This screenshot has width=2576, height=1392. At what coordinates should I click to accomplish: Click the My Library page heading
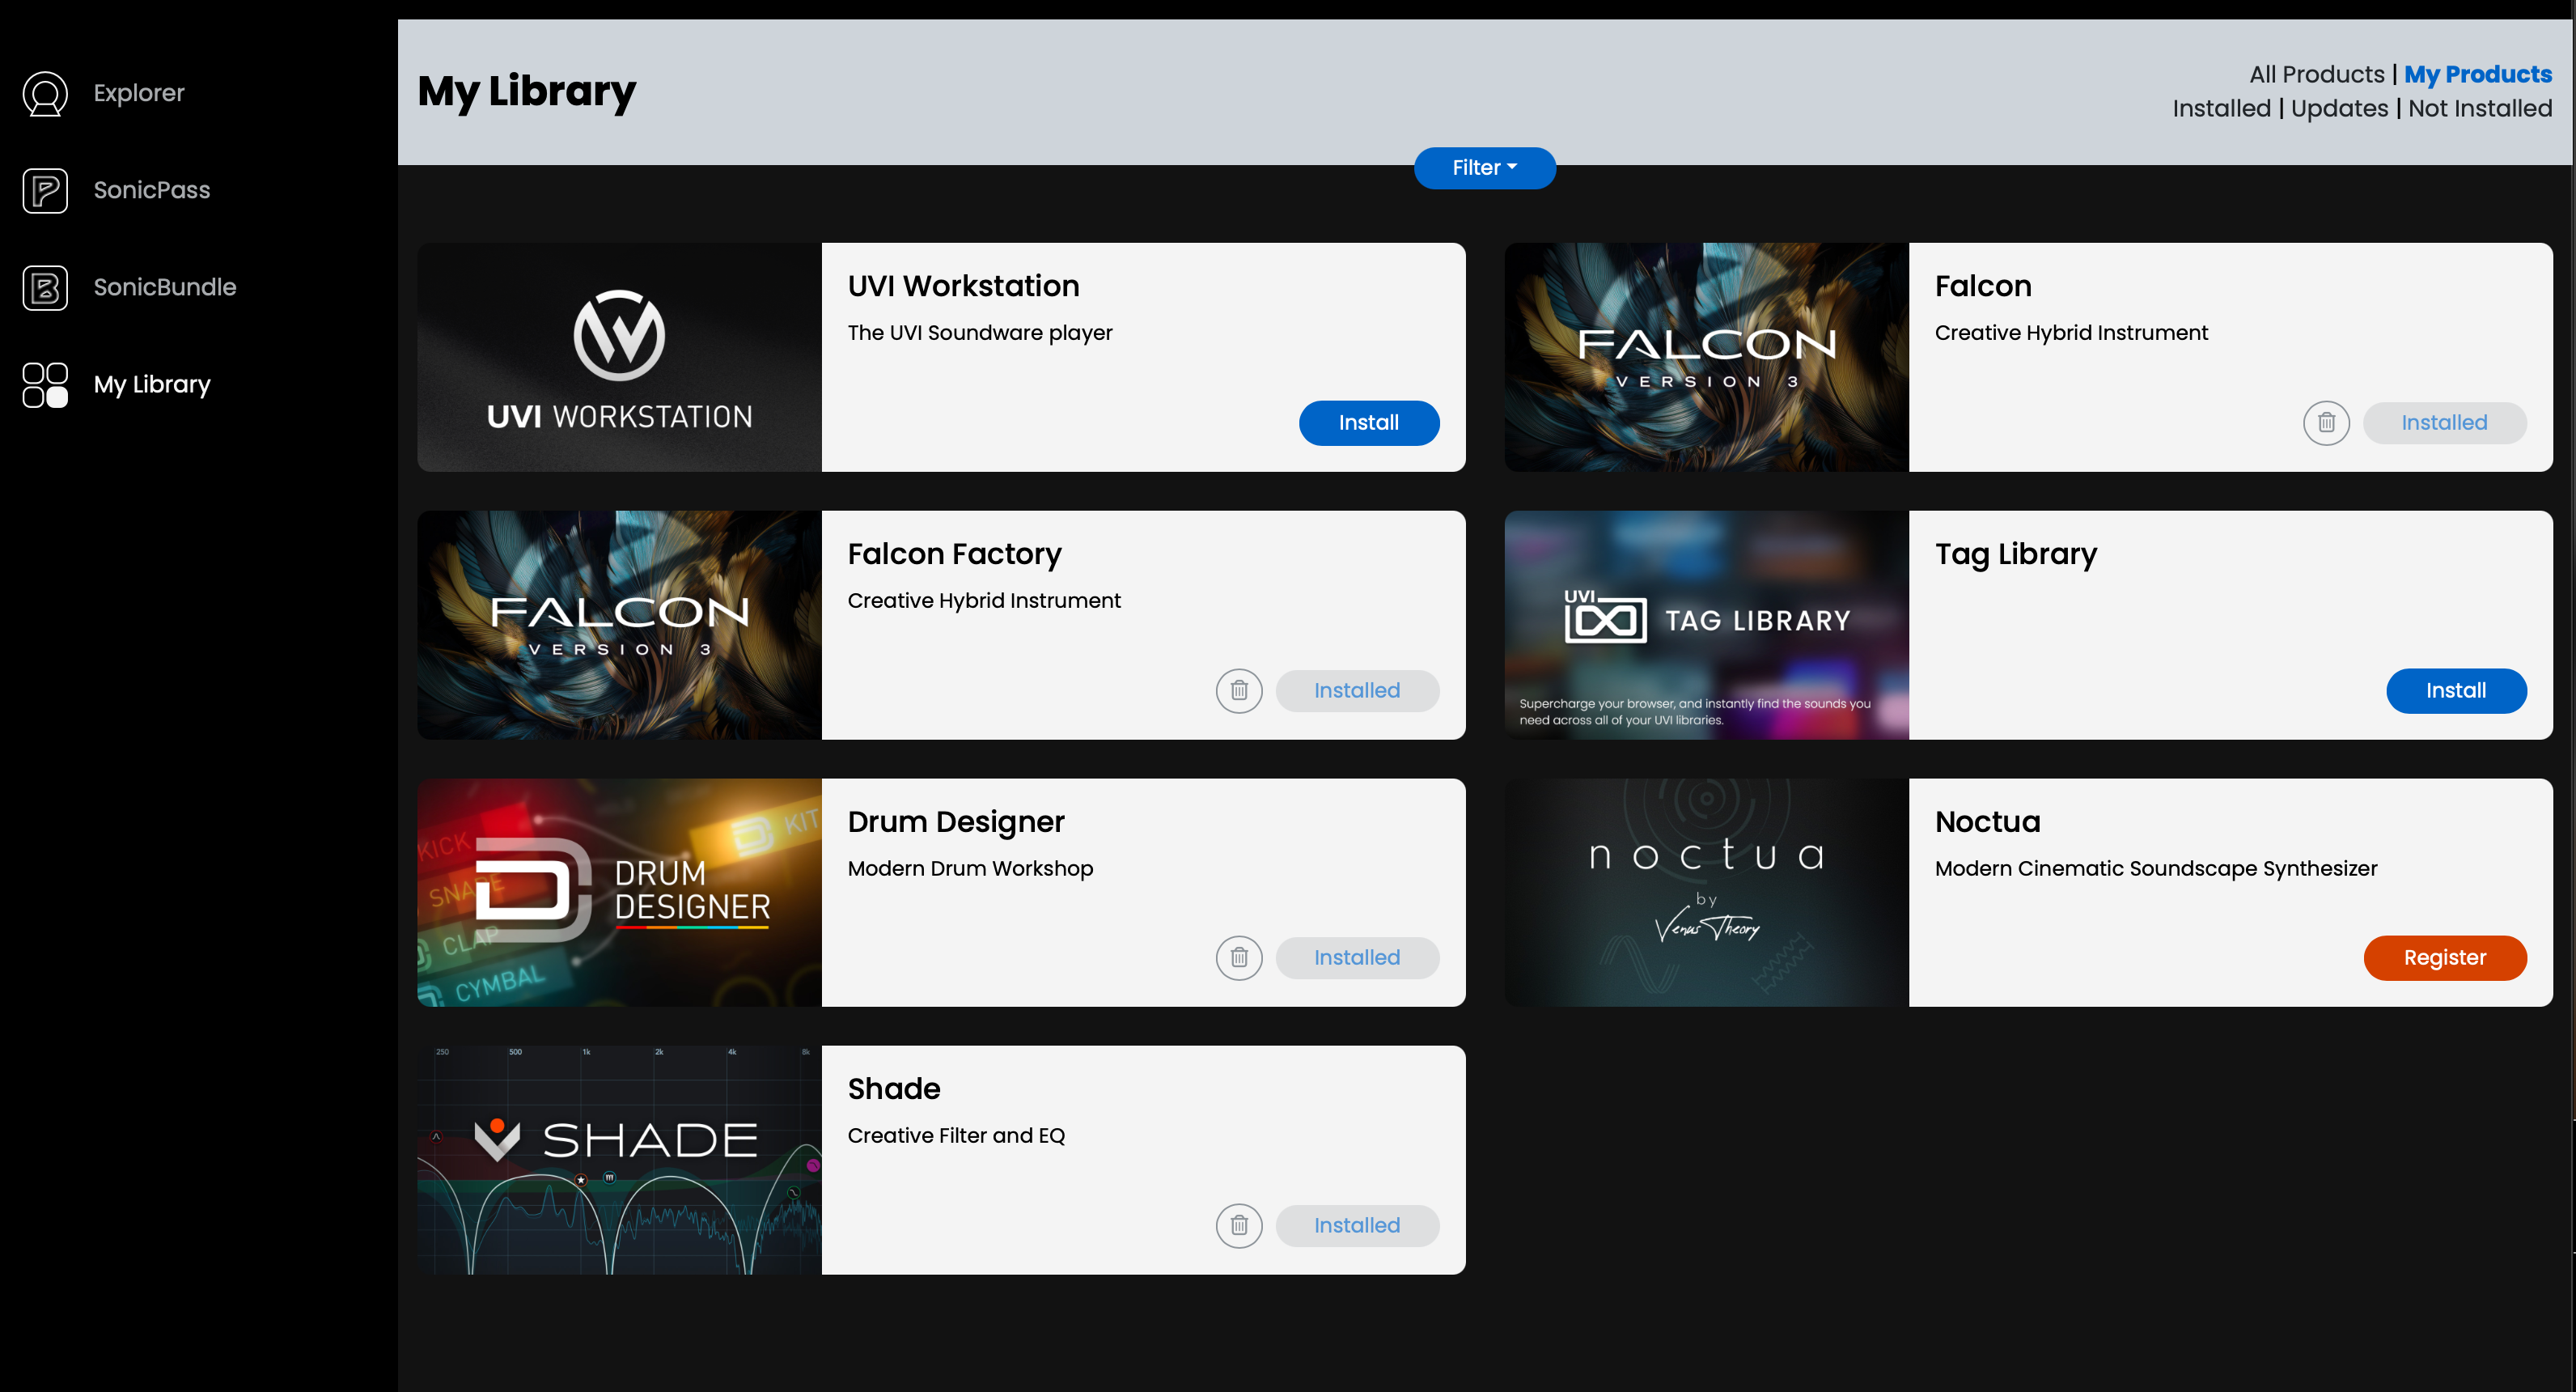pyautogui.click(x=526, y=92)
